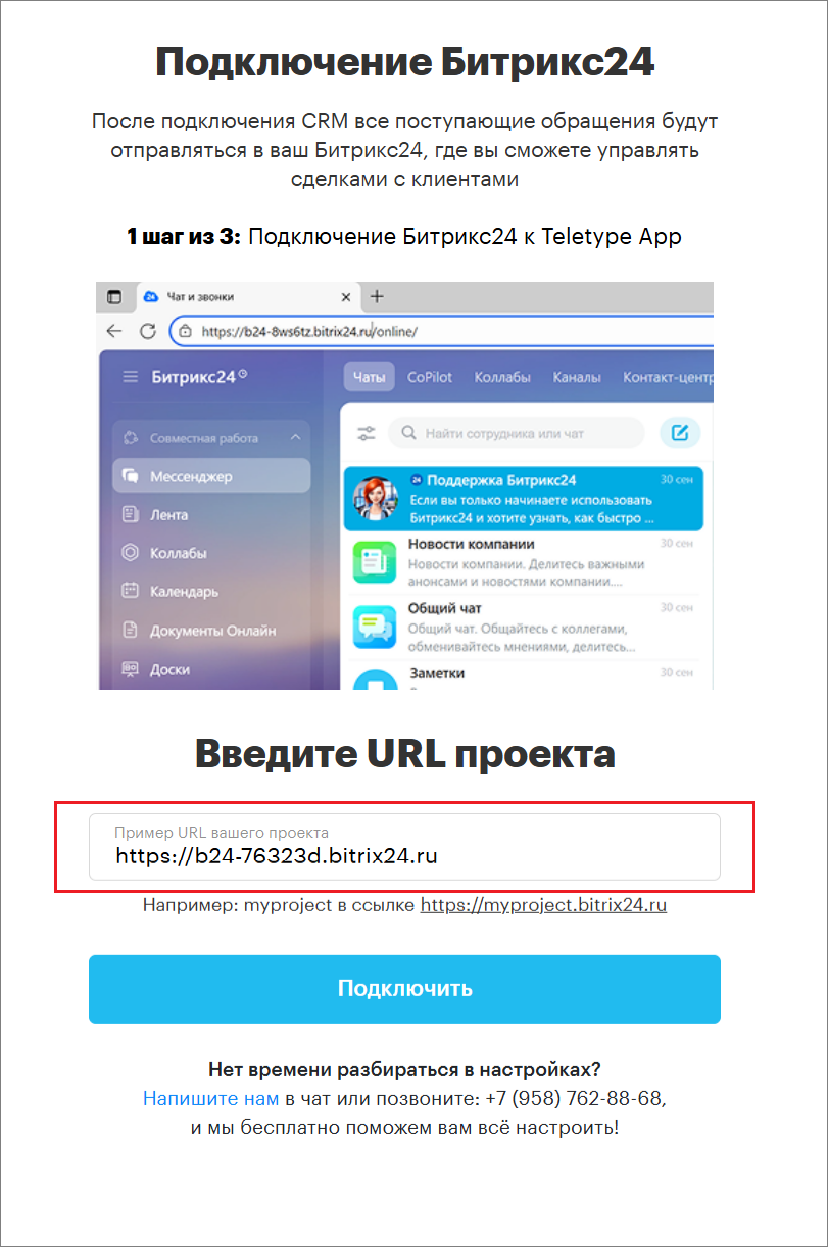Click the new chat compose icon
This screenshot has height=1250, width=828.
(680, 433)
